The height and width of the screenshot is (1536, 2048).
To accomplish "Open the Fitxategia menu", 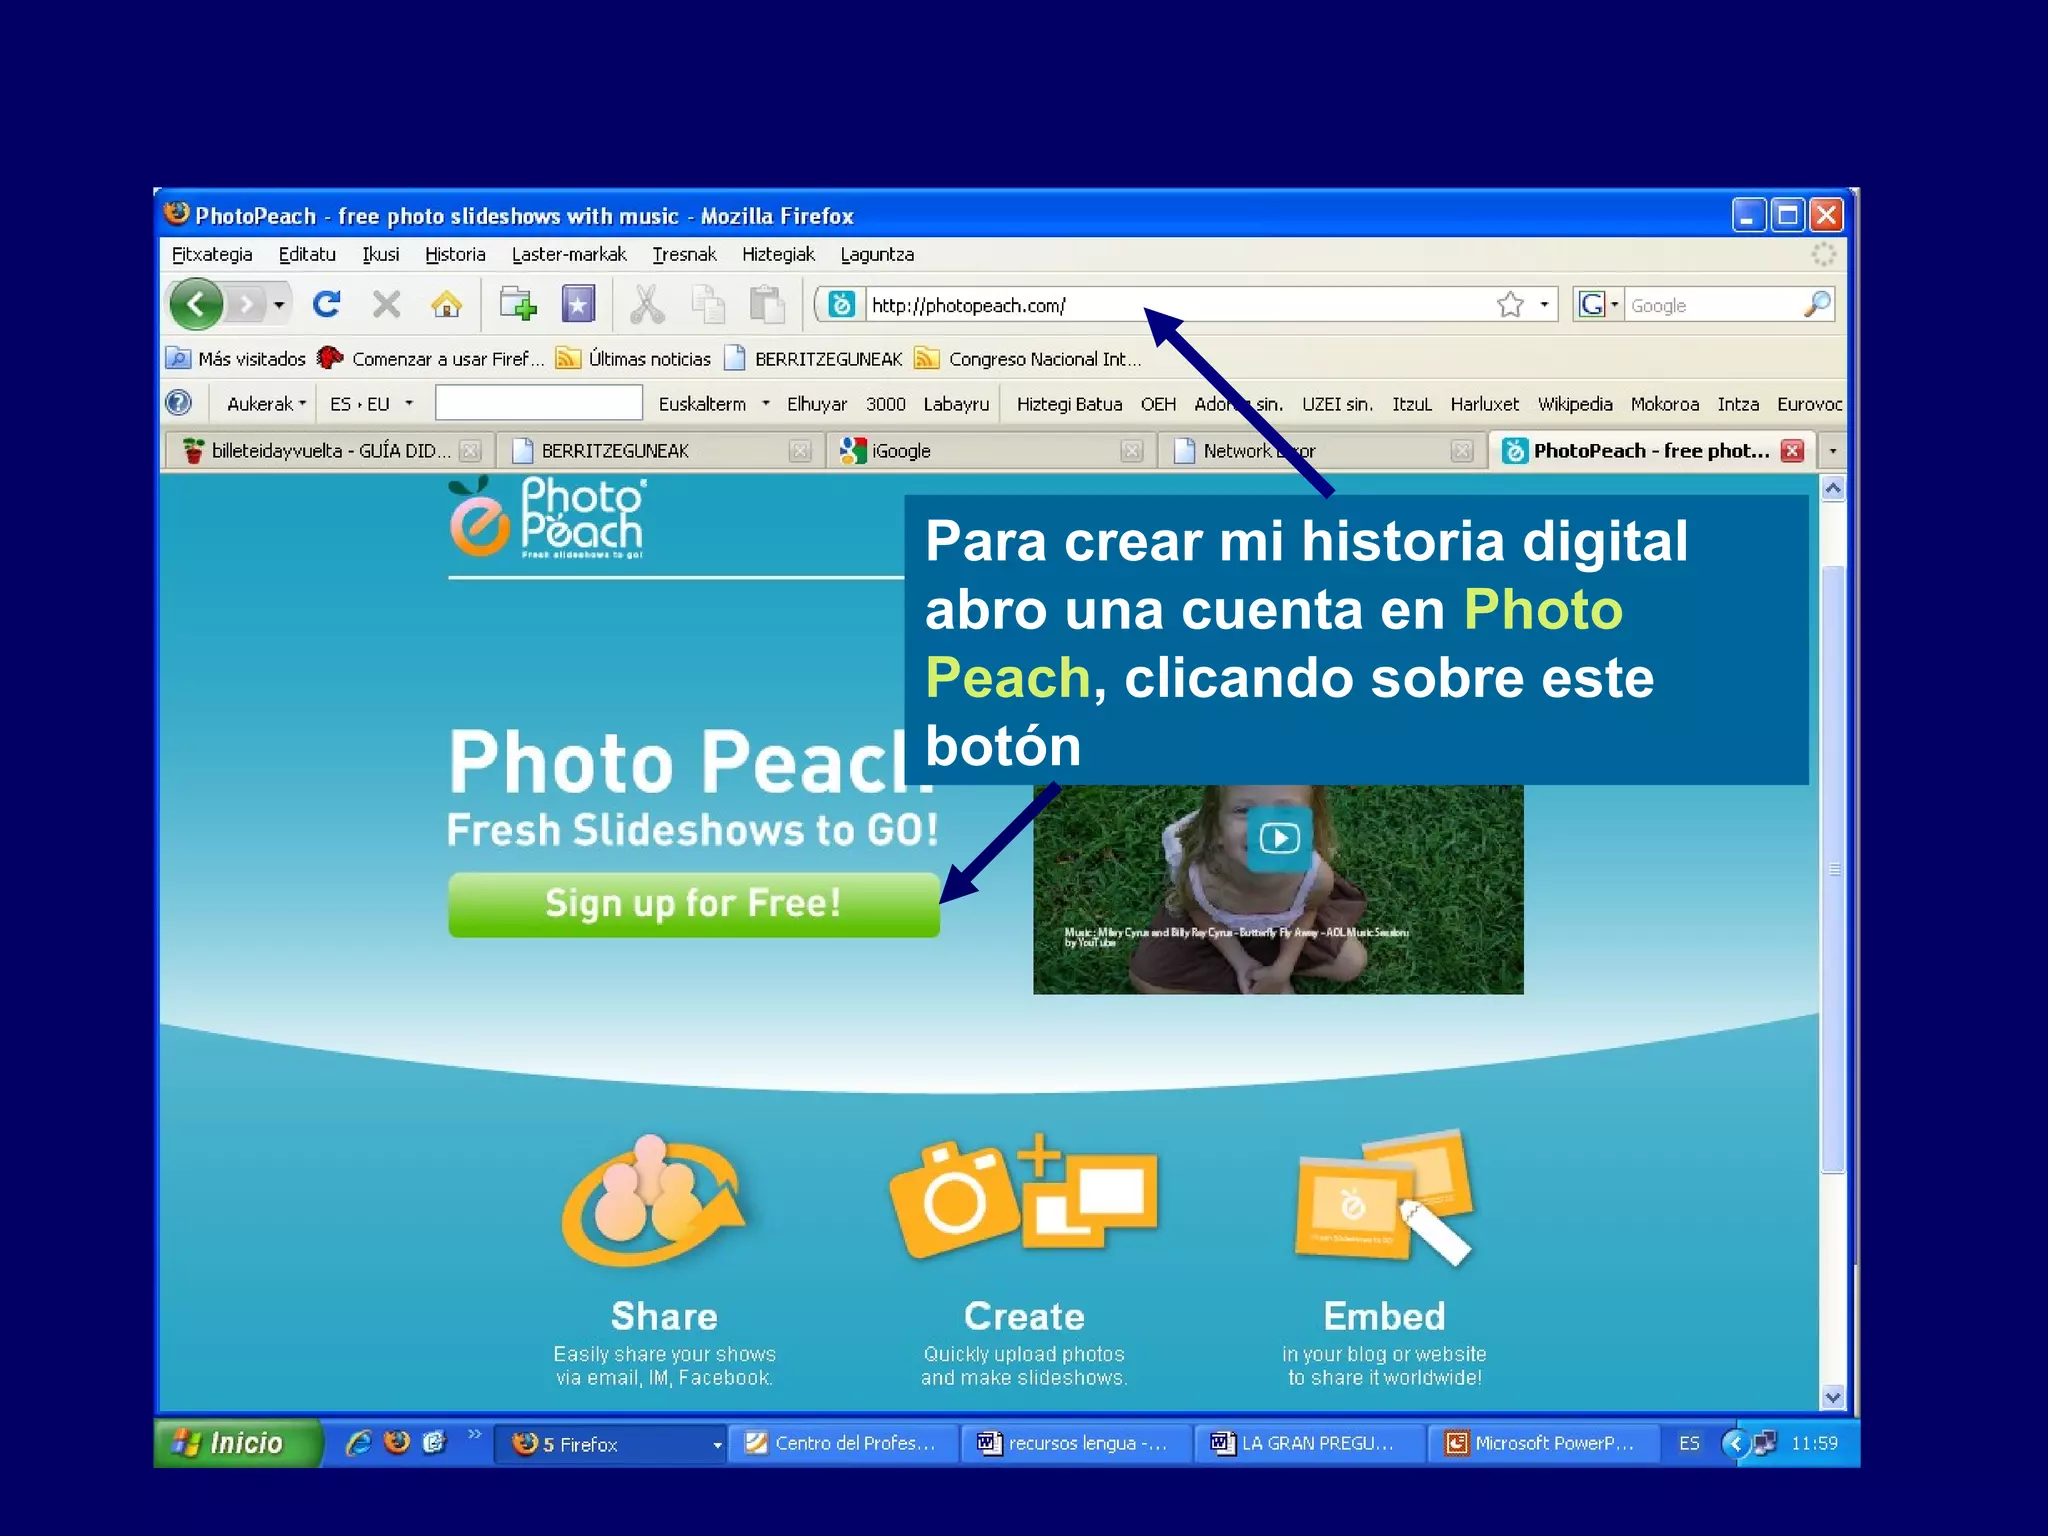I will coord(212,254).
